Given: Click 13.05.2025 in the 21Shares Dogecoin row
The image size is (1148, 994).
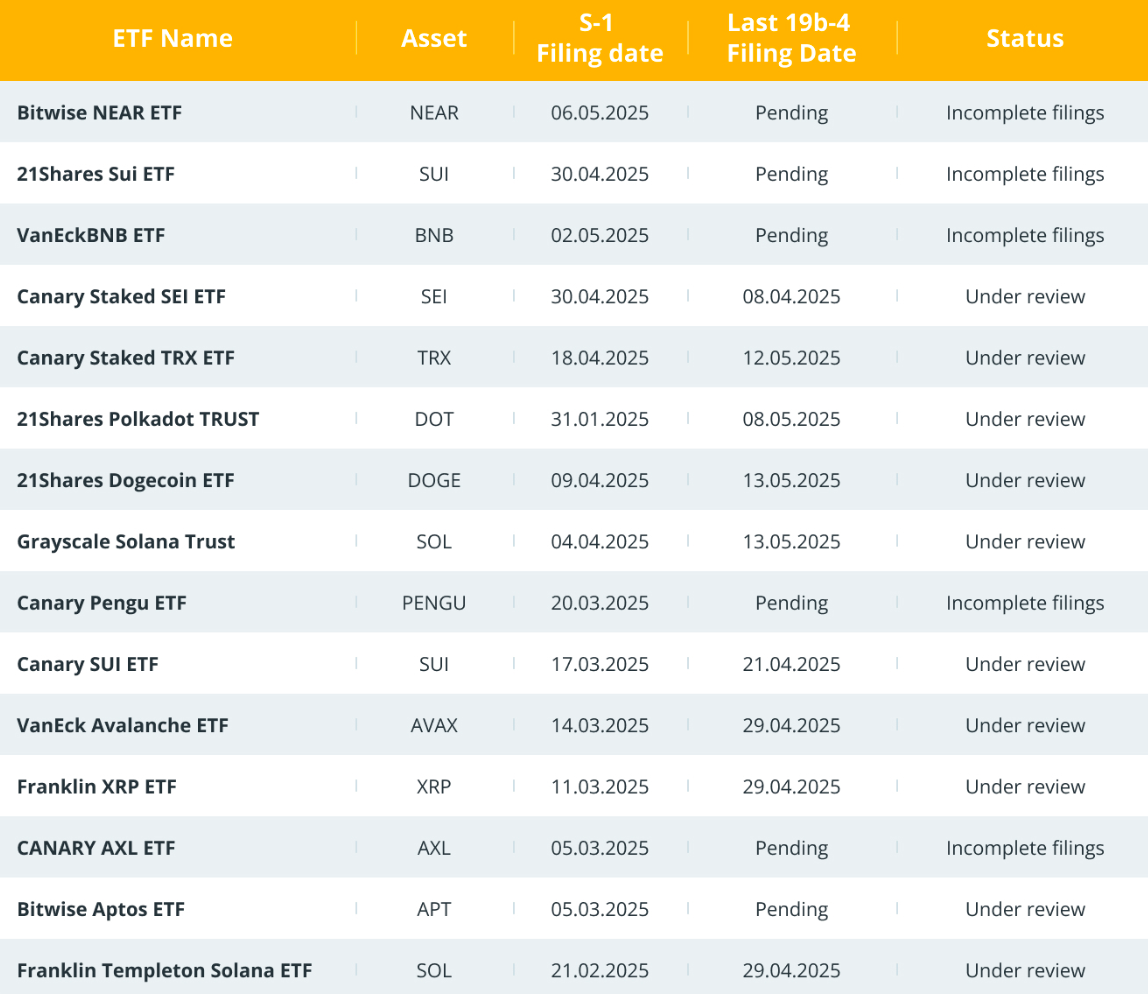Looking at the screenshot, I should [x=791, y=480].
